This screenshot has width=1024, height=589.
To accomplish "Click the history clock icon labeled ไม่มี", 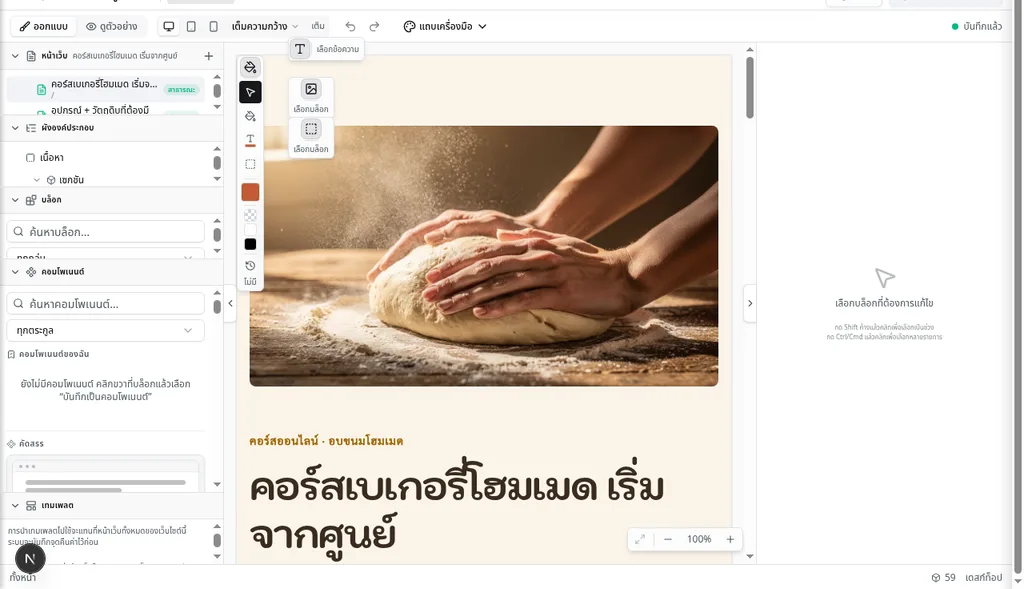I will (x=250, y=266).
